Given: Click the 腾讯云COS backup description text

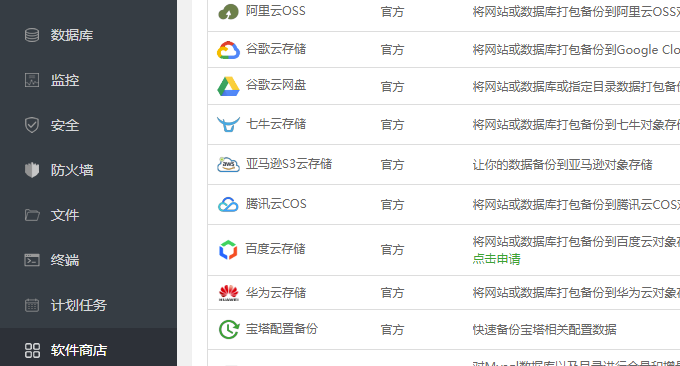Looking at the screenshot, I should 576,205.
